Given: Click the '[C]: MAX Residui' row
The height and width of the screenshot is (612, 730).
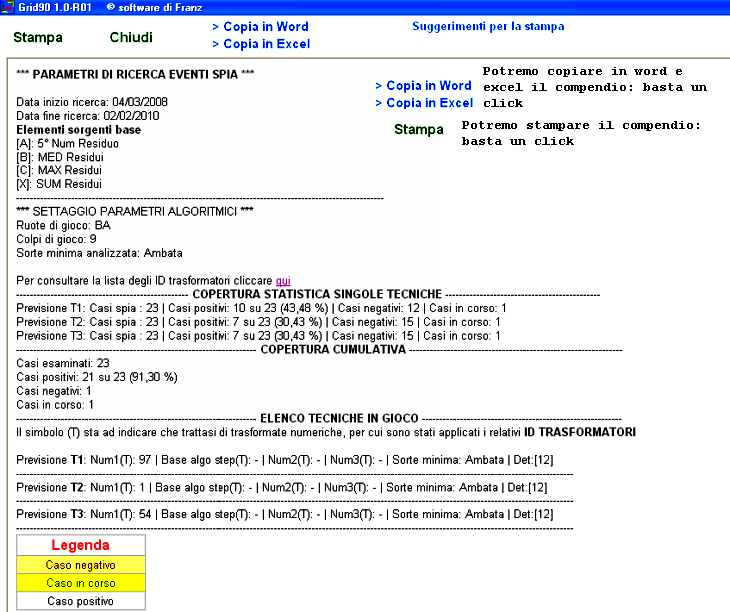Looking at the screenshot, I should [x=59, y=170].
